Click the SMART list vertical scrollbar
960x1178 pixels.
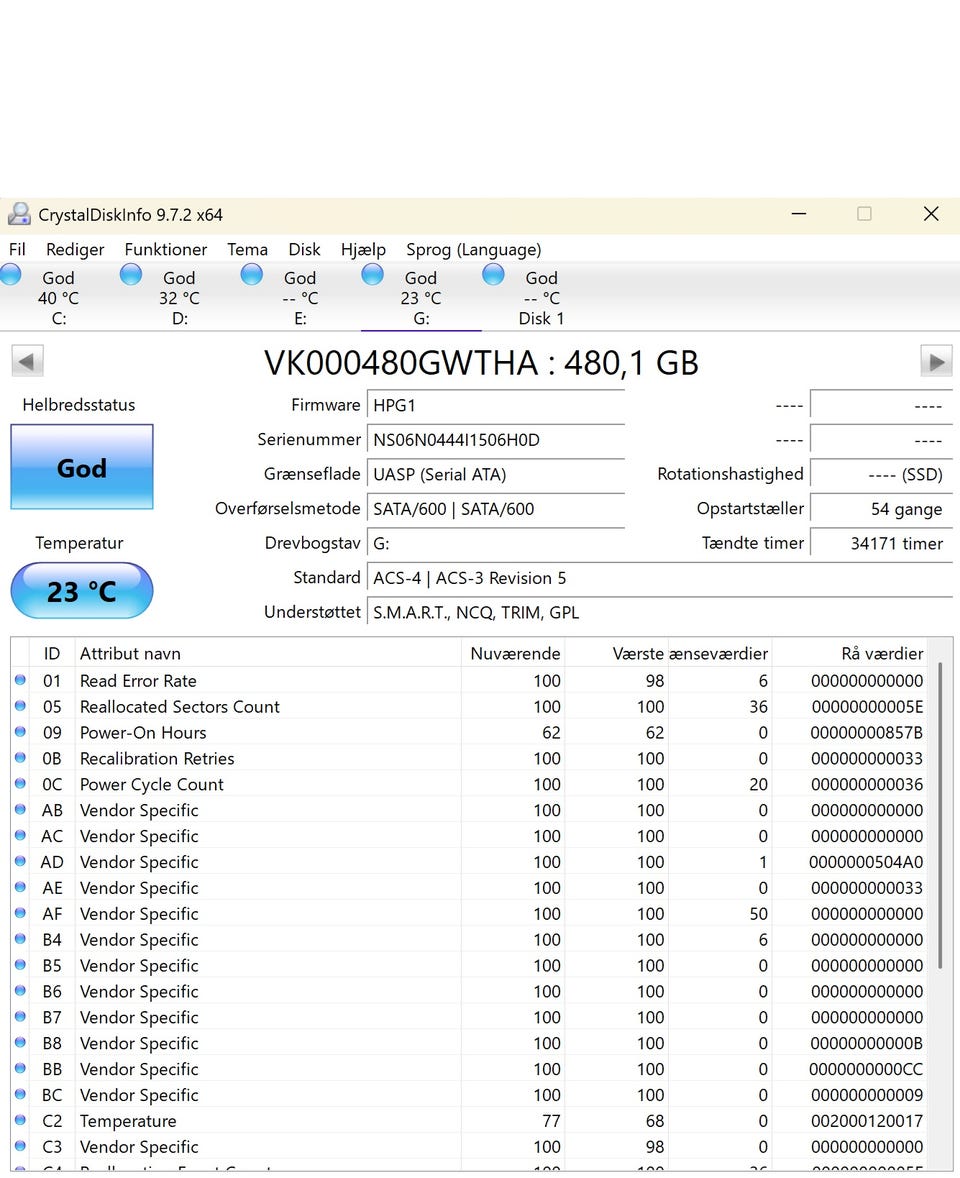[940, 815]
